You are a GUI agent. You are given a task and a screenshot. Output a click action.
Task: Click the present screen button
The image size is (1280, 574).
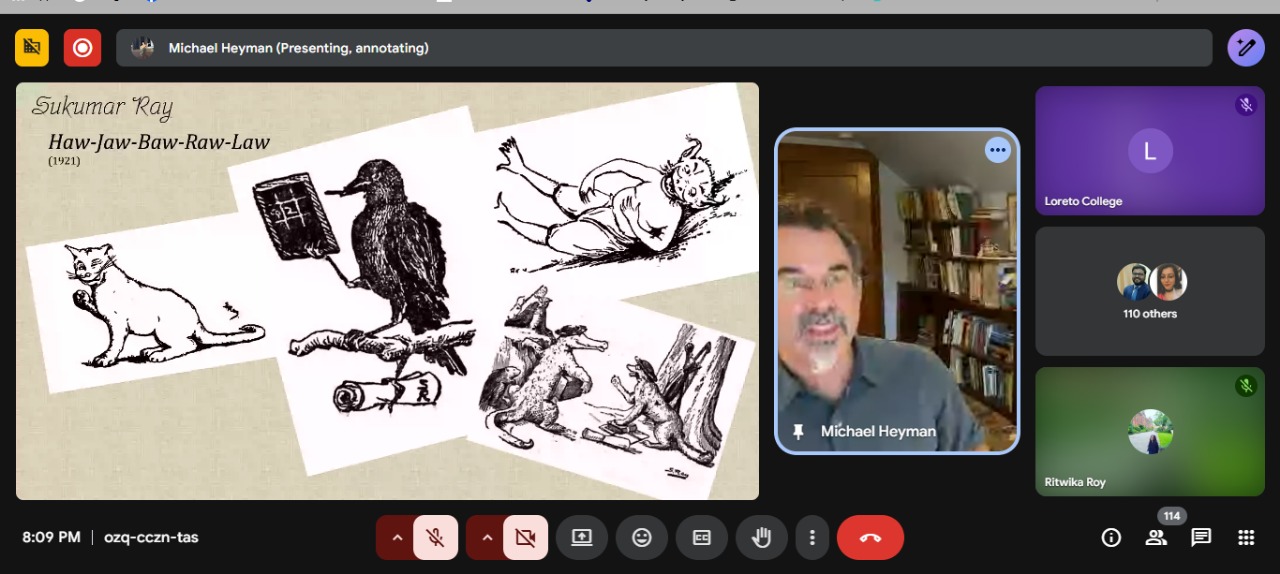tap(582, 537)
